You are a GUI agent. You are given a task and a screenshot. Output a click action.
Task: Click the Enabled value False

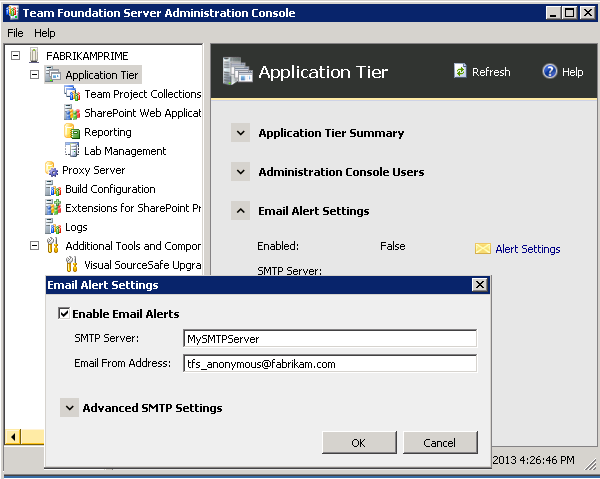coord(393,246)
